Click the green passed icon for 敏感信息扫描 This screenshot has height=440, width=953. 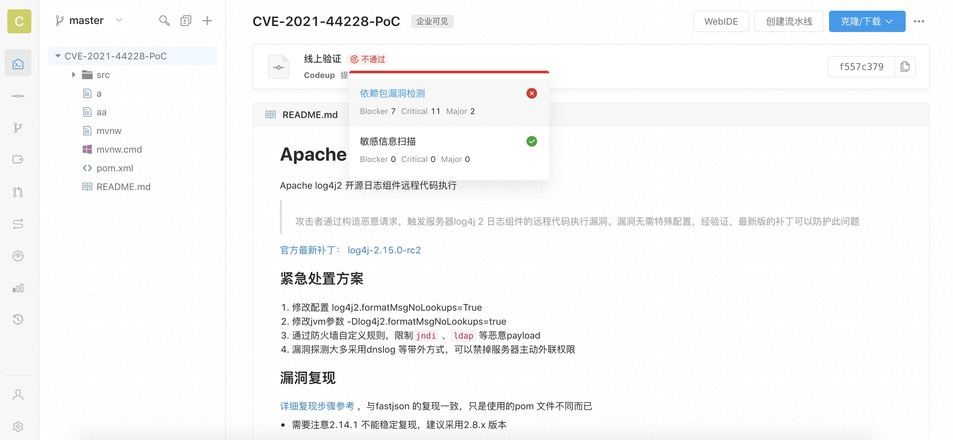click(532, 141)
